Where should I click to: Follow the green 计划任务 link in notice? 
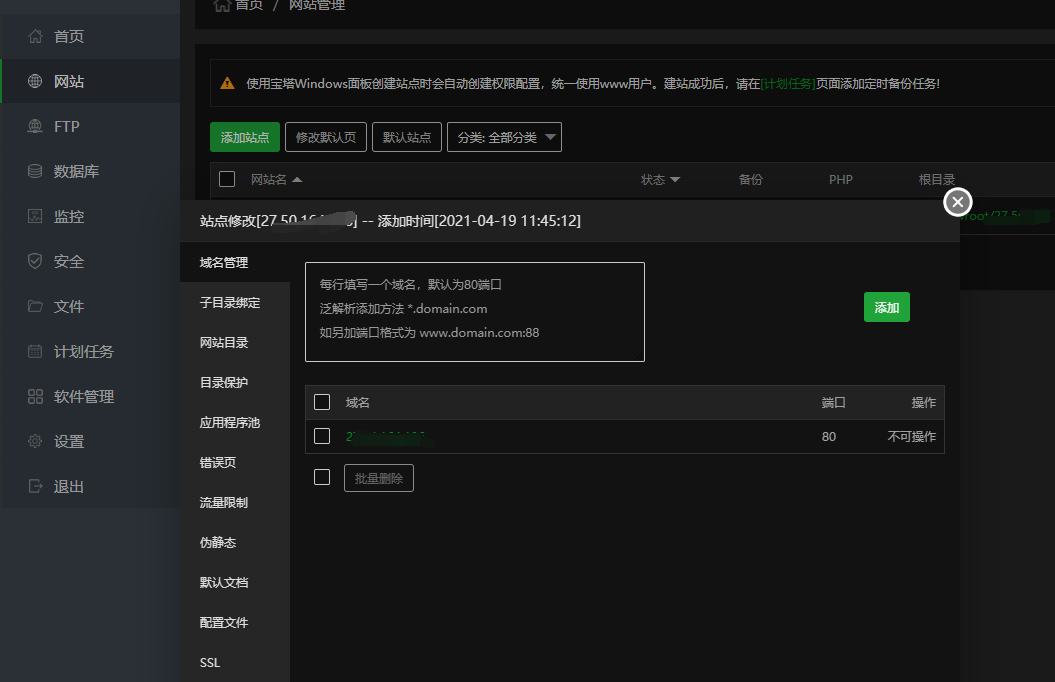788,83
